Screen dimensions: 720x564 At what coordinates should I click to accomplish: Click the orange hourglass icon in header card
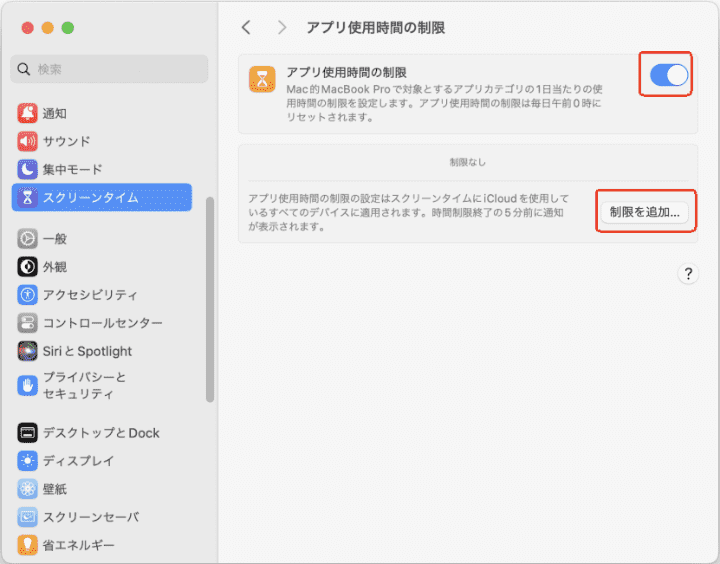pos(262,79)
